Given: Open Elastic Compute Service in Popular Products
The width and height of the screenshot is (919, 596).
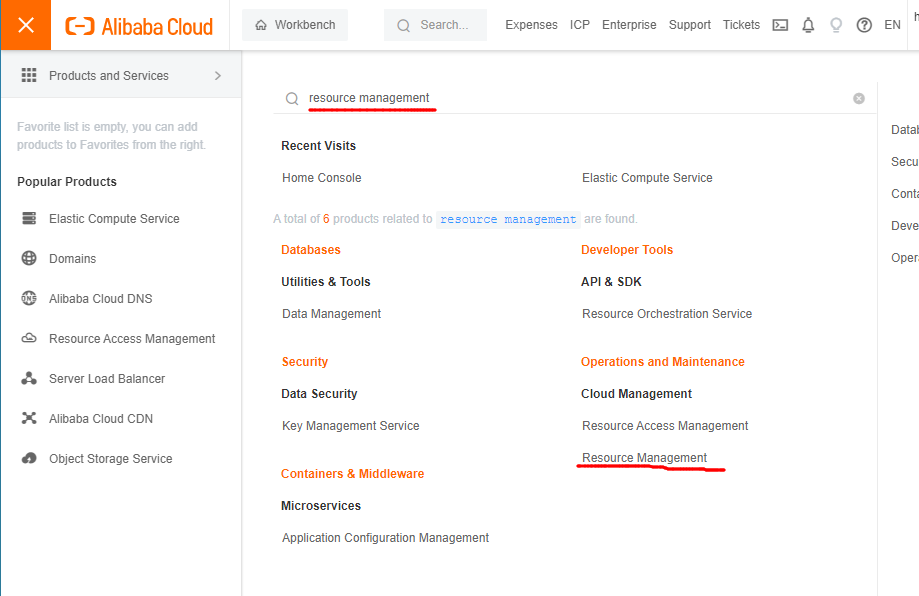Looking at the screenshot, I should pos(114,219).
